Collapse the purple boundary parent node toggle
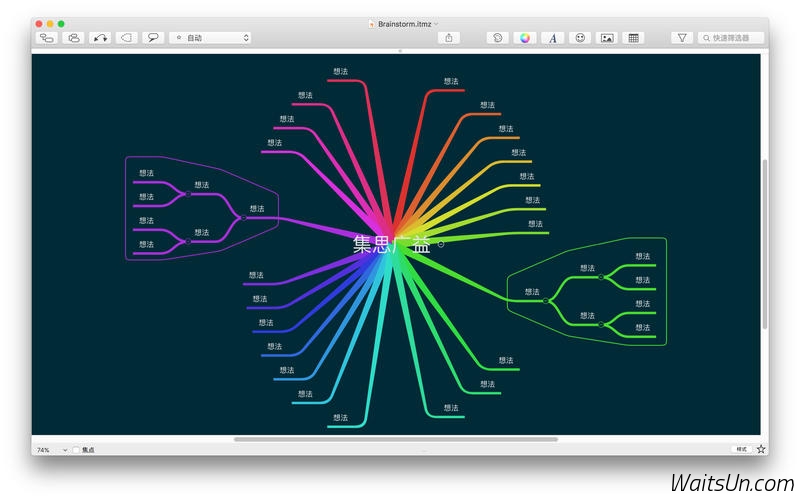This screenshot has height=500, width=800. (243, 218)
